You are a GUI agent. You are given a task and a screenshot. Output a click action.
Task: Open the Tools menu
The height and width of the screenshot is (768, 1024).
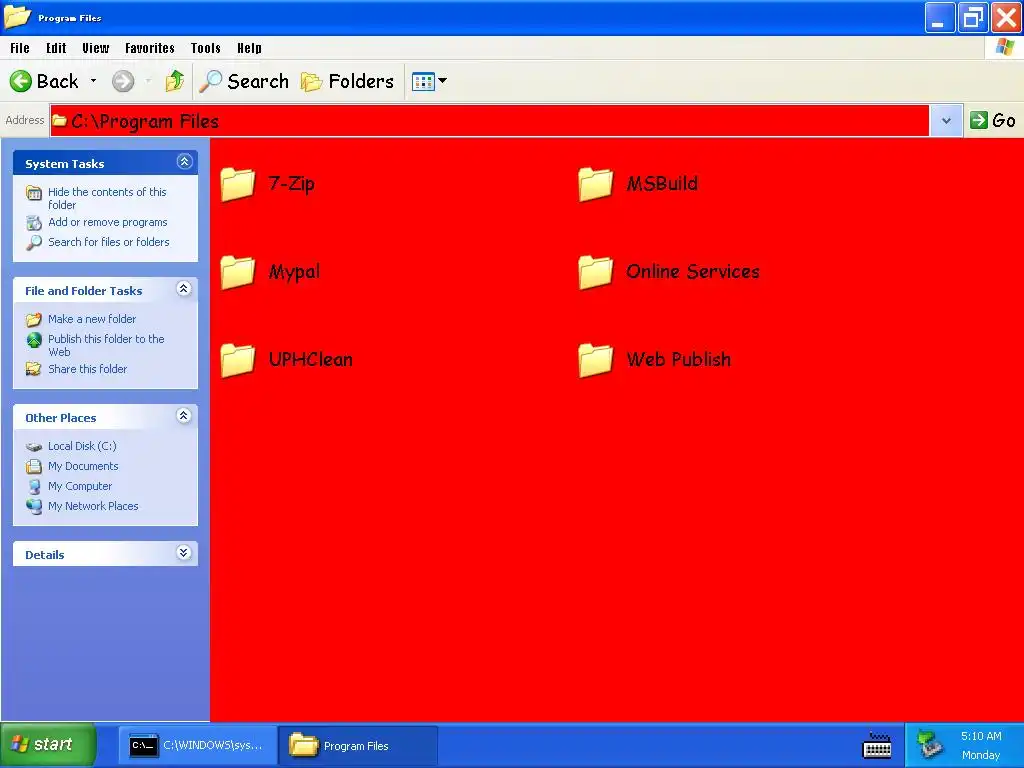click(206, 48)
